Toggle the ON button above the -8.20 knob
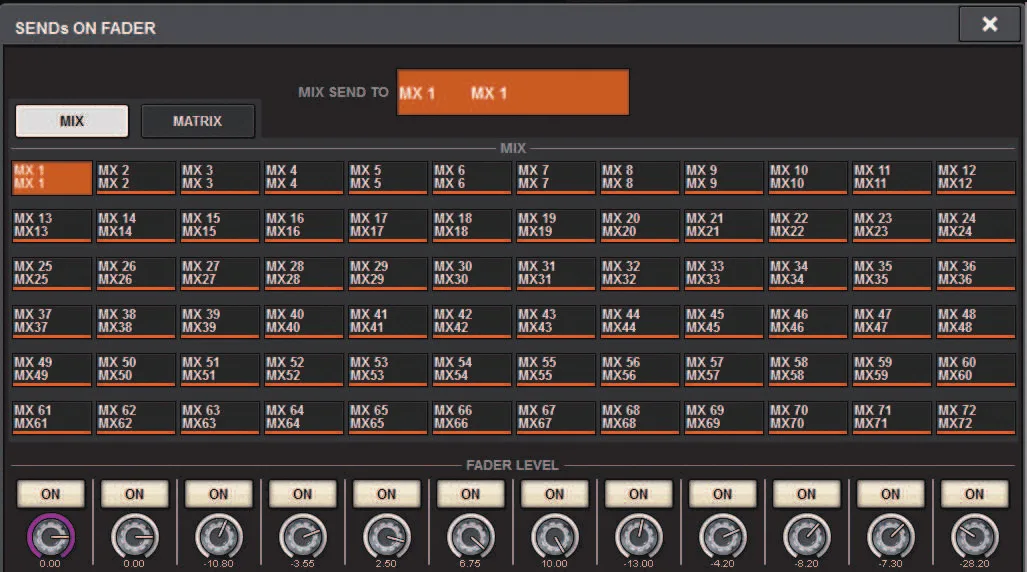The width and height of the screenshot is (1027, 572). 806,494
